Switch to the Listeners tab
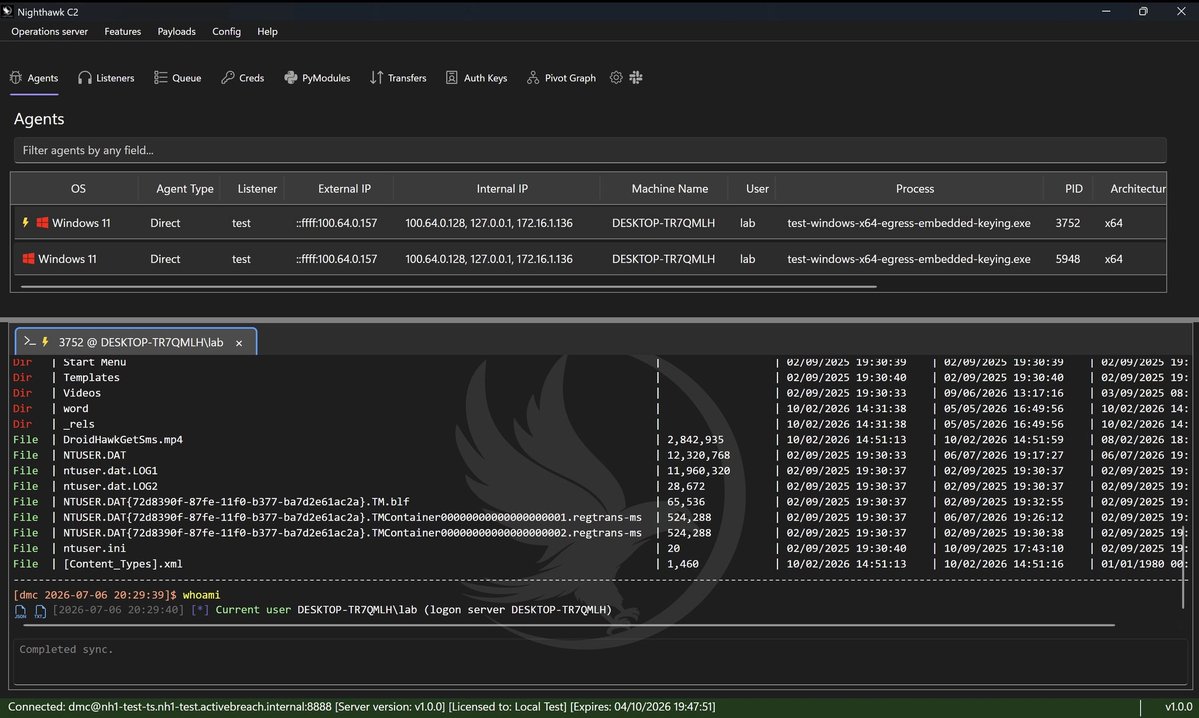The height and width of the screenshot is (718, 1199). pos(106,78)
